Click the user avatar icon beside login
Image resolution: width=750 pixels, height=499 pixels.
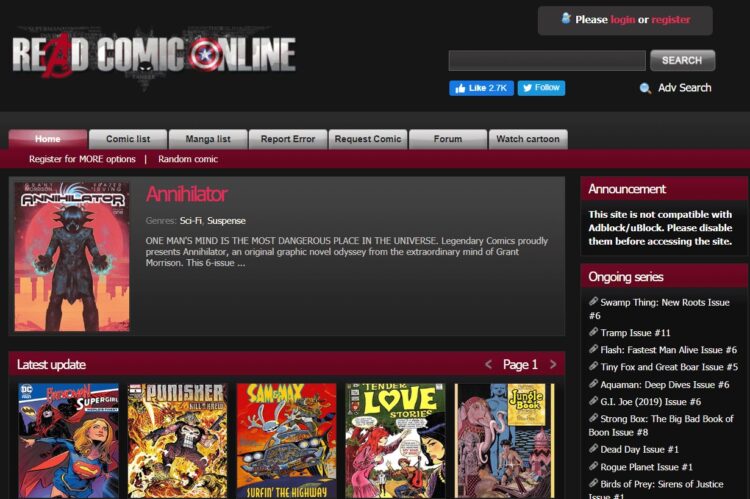point(566,19)
